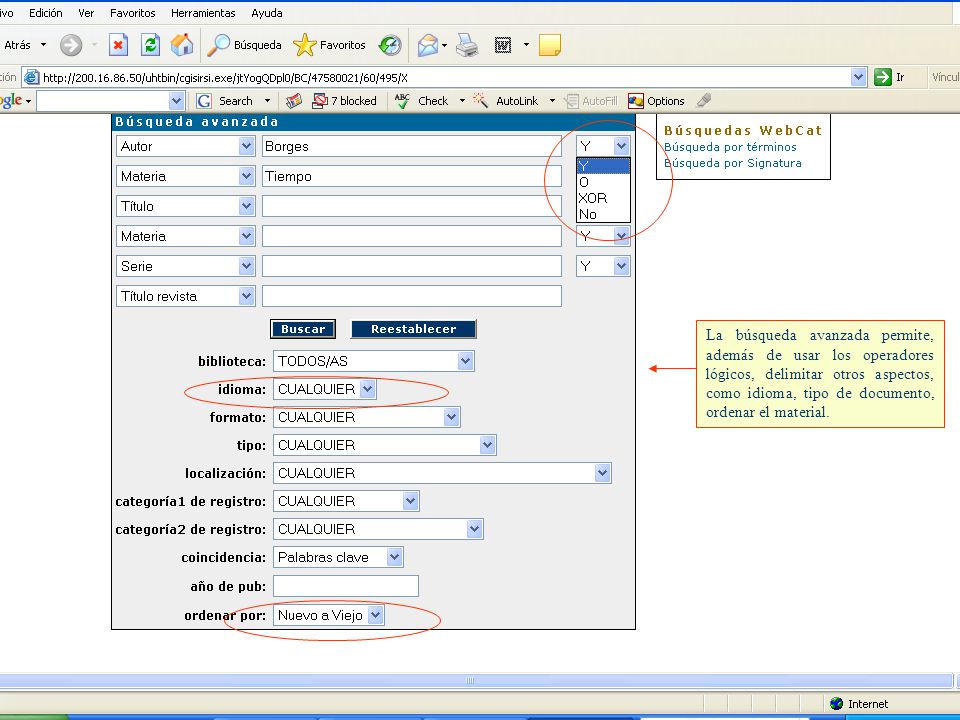Image resolution: width=960 pixels, height=720 pixels.
Task: Select the XOR operator in open list
Action: 603,198
